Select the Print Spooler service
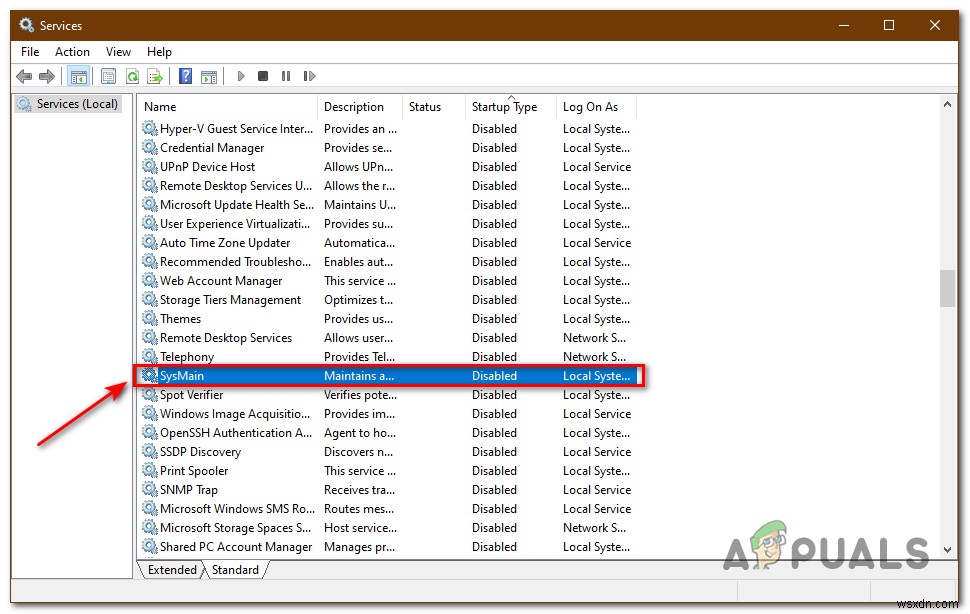The width and height of the screenshot is (970, 614). [193, 470]
